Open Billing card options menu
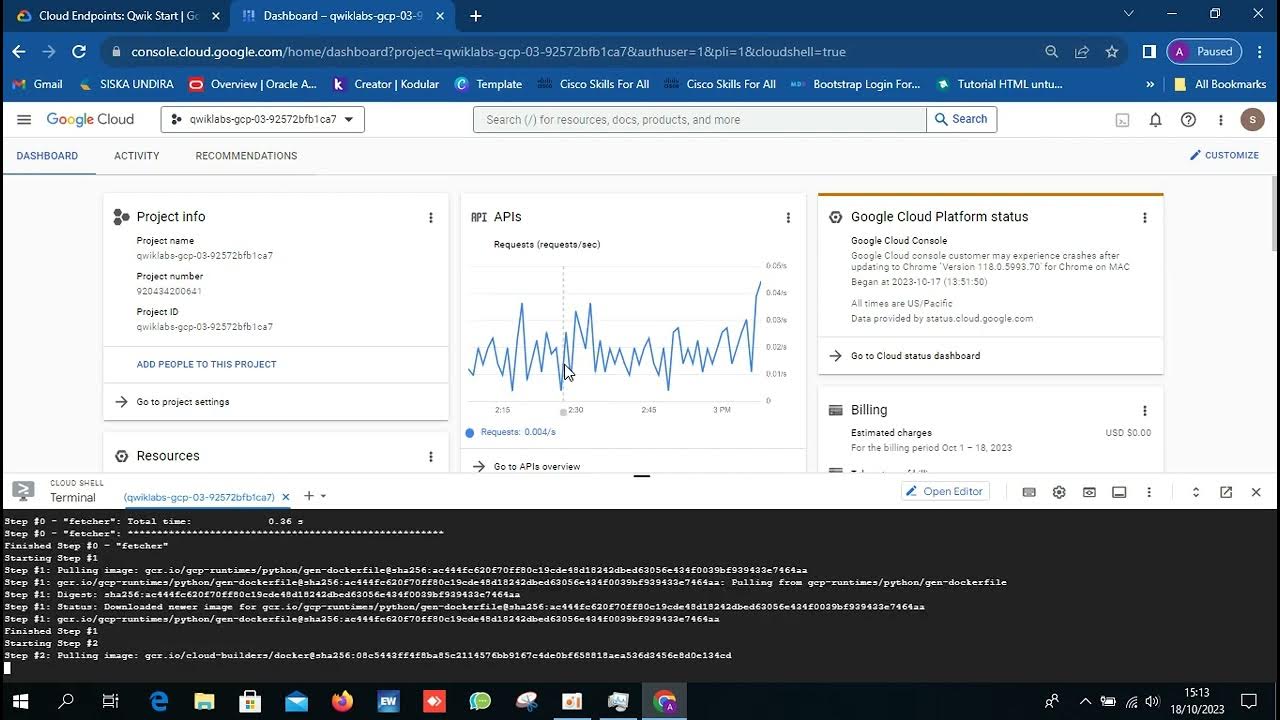The height and width of the screenshot is (720, 1280). [1145, 410]
